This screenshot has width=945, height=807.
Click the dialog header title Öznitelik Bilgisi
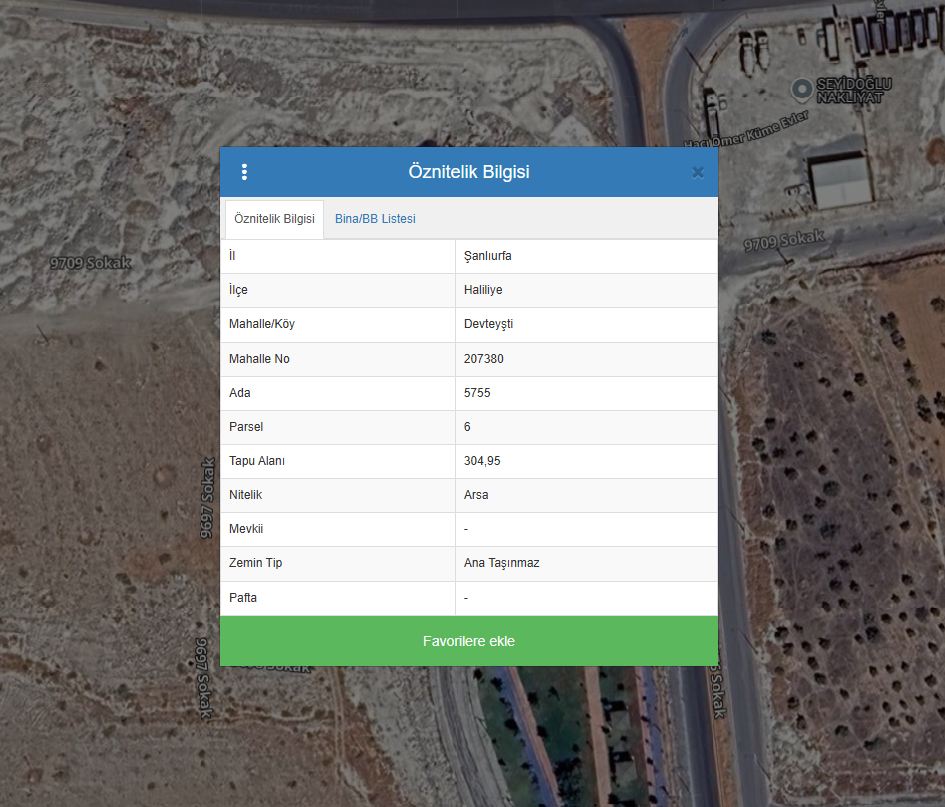[x=469, y=172]
